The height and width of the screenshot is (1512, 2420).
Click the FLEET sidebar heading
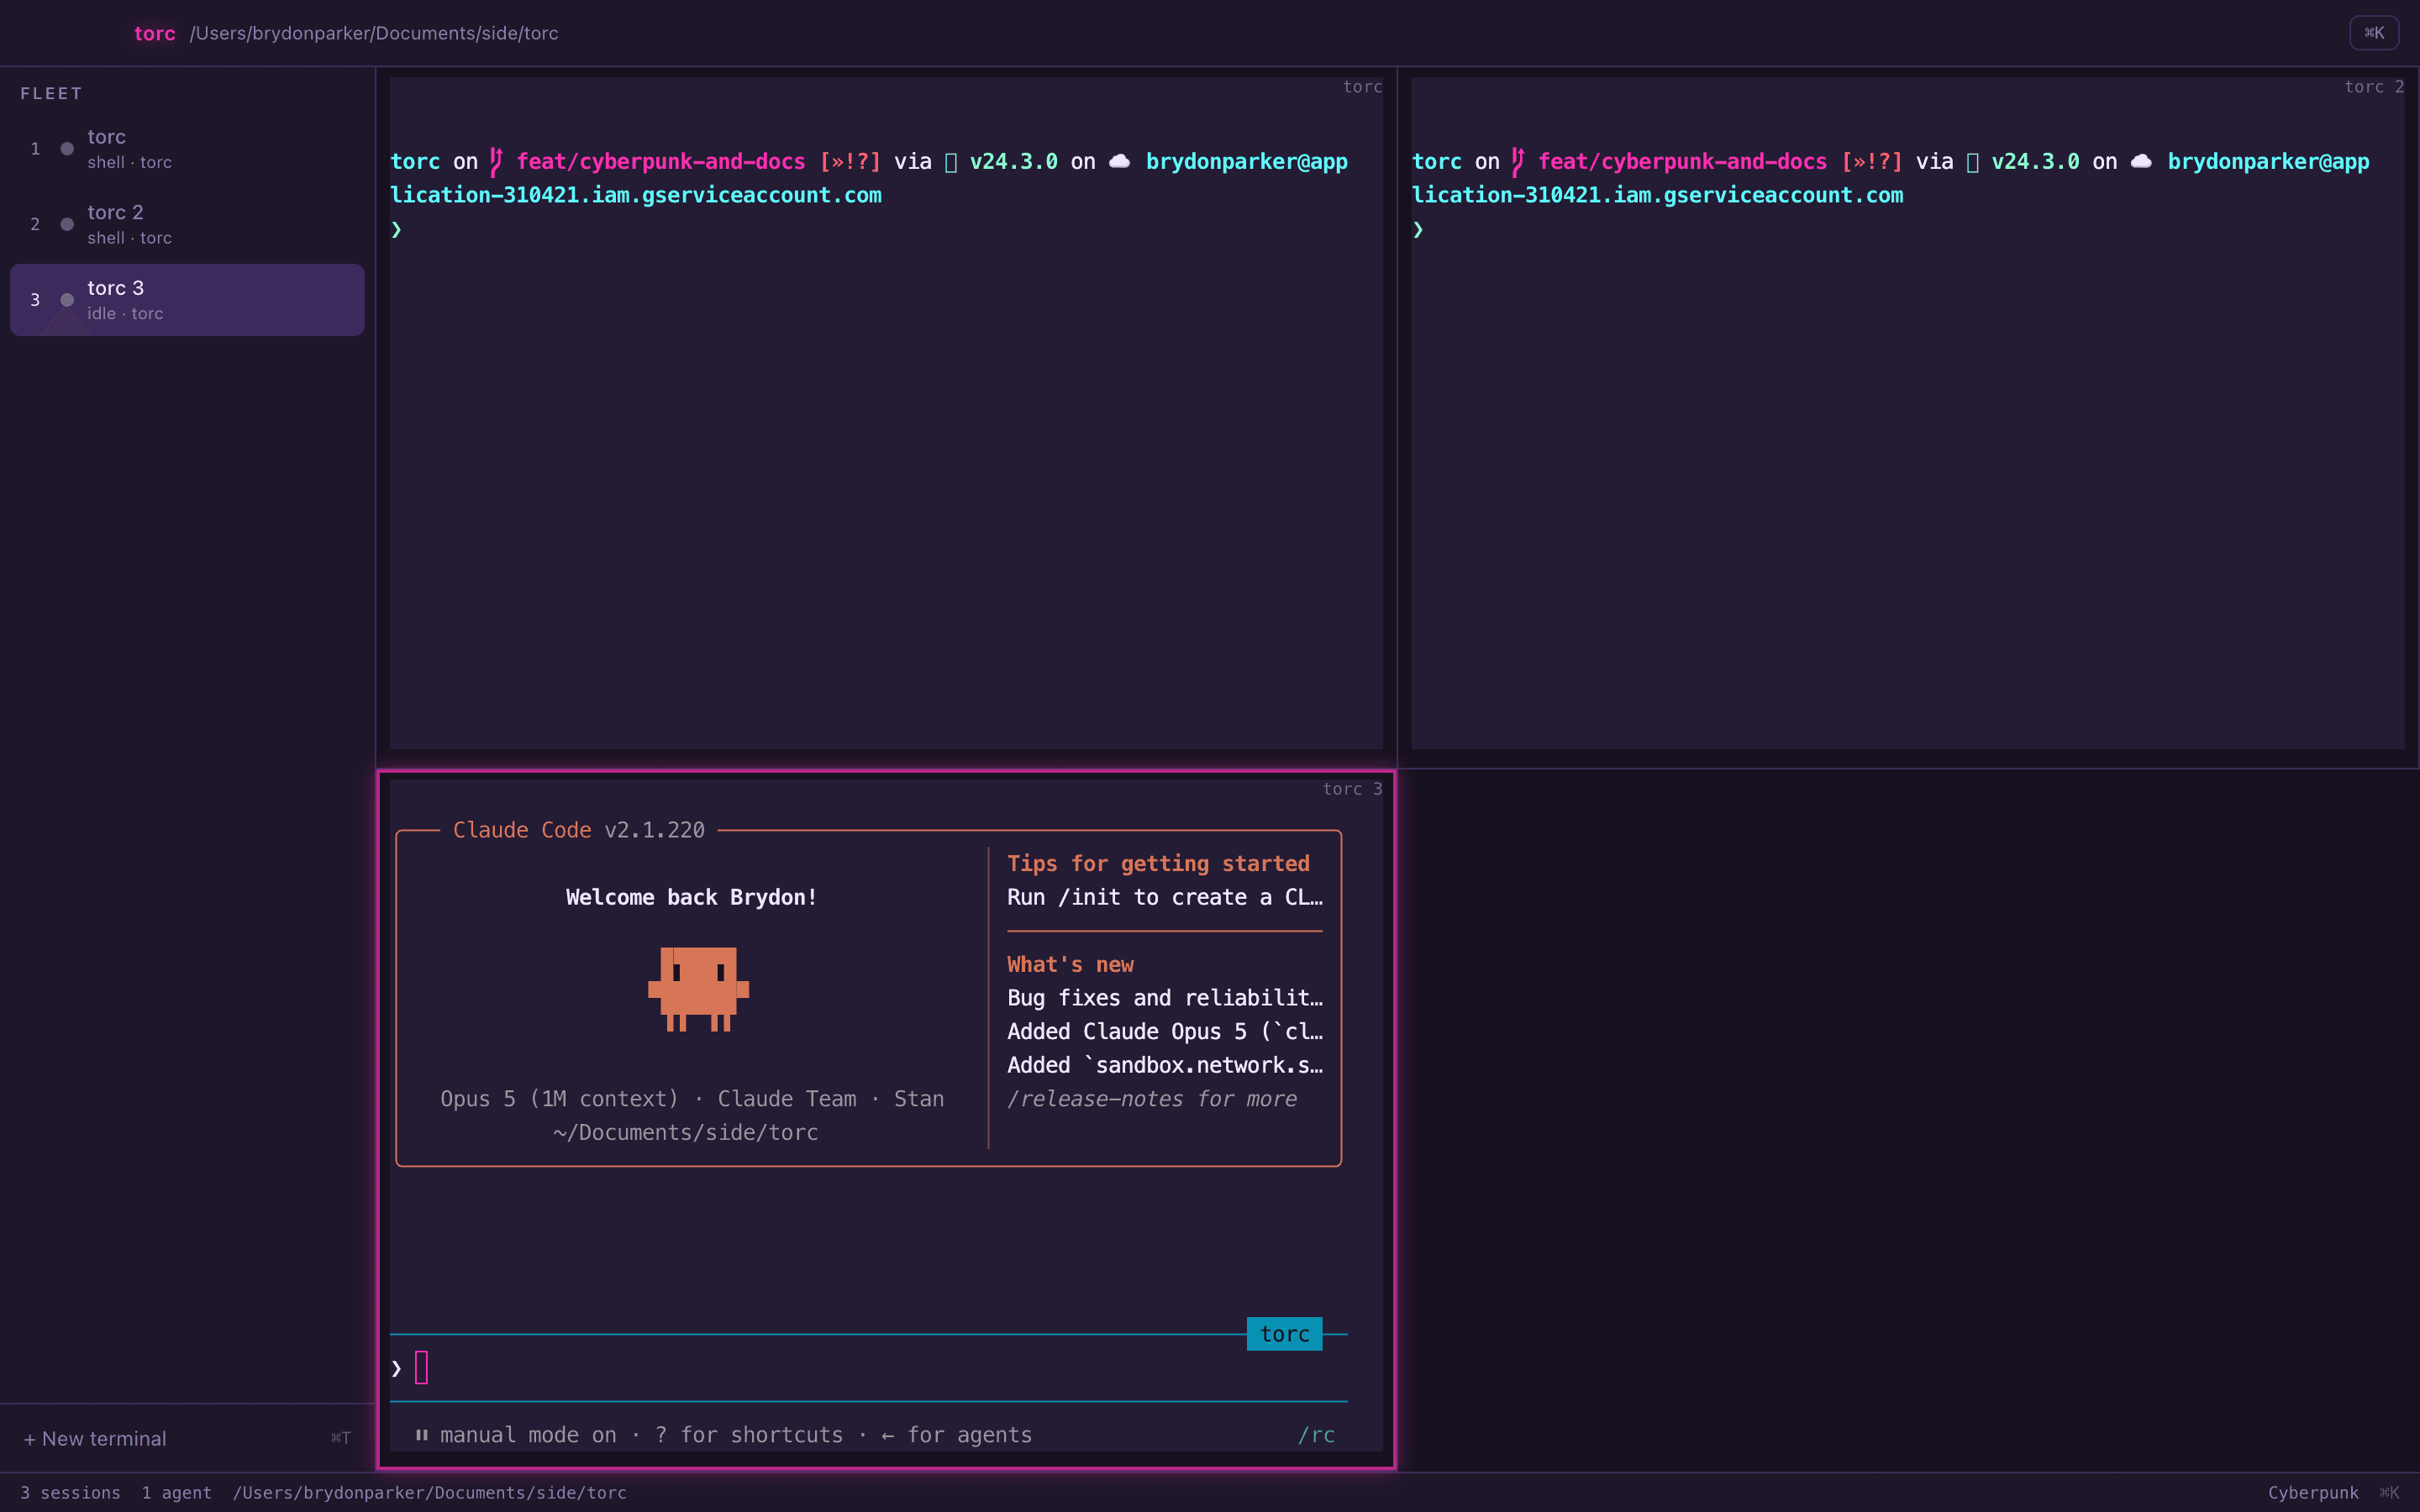pos(51,93)
